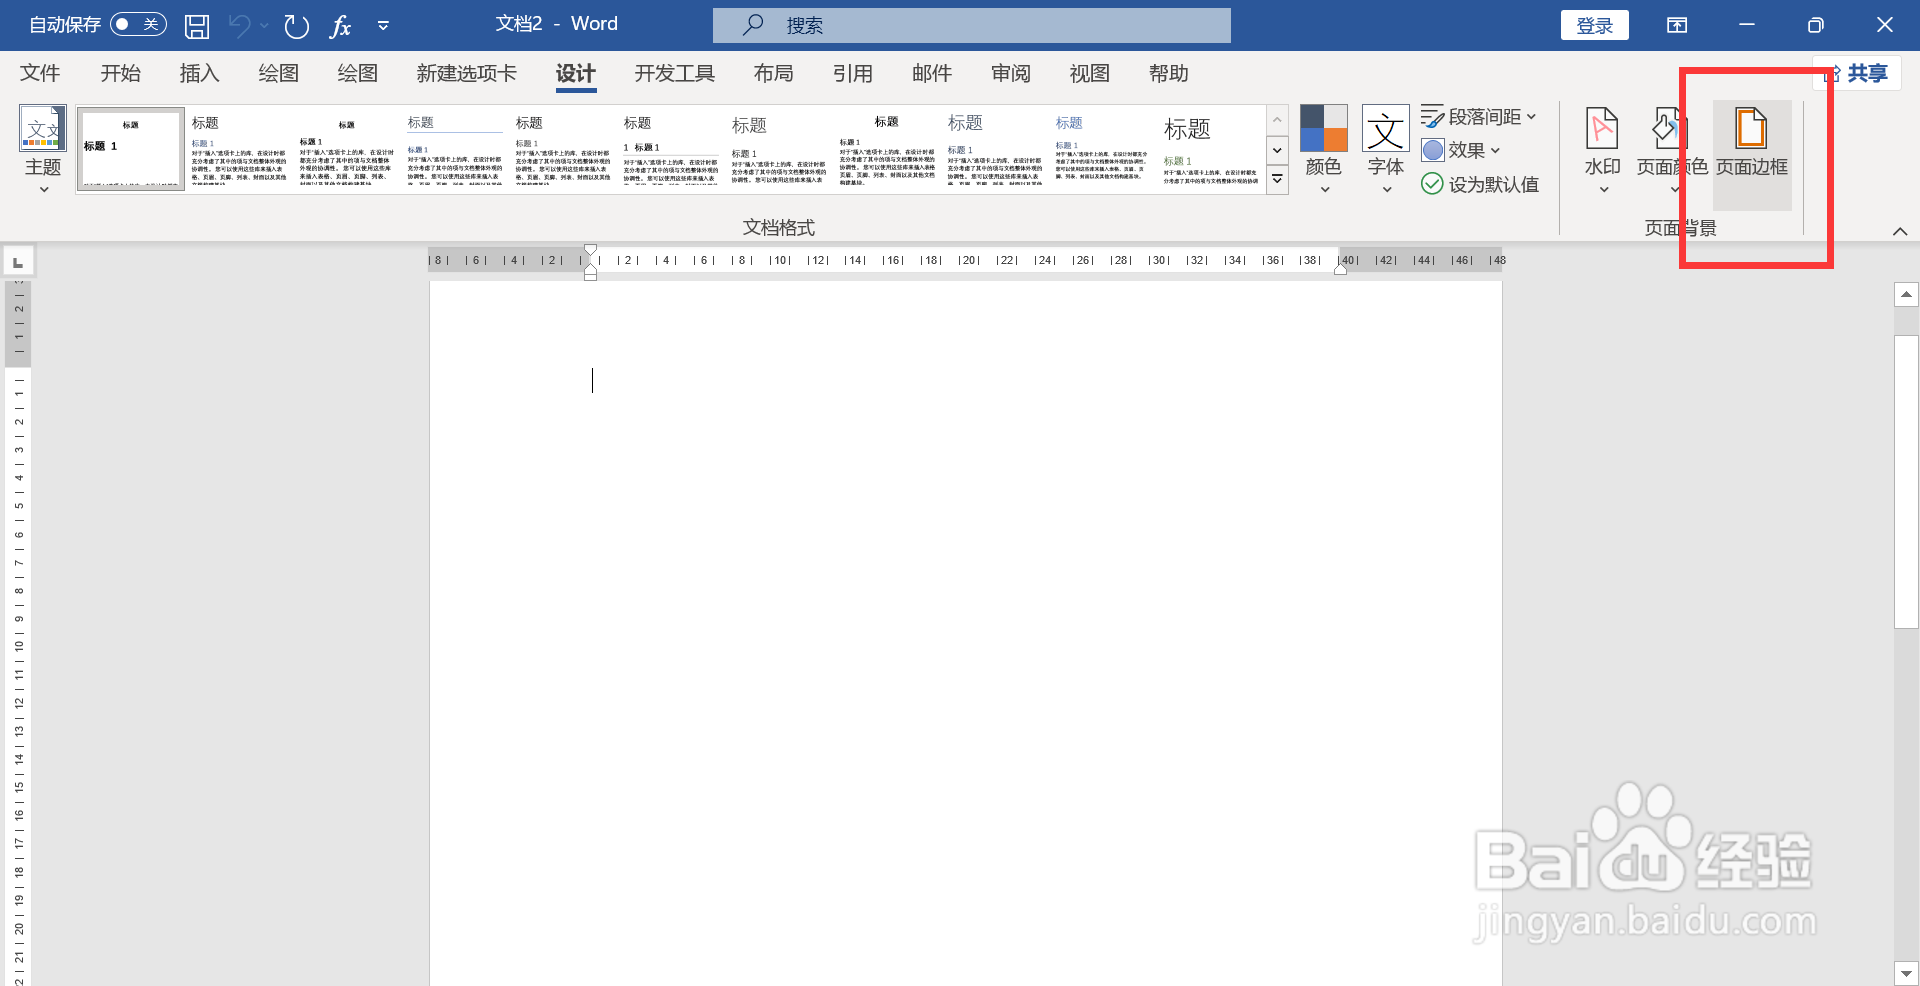Click the 登录 (Sign in) button
The width and height of the screenshot is (1920, 986).
click(1594, 24)
